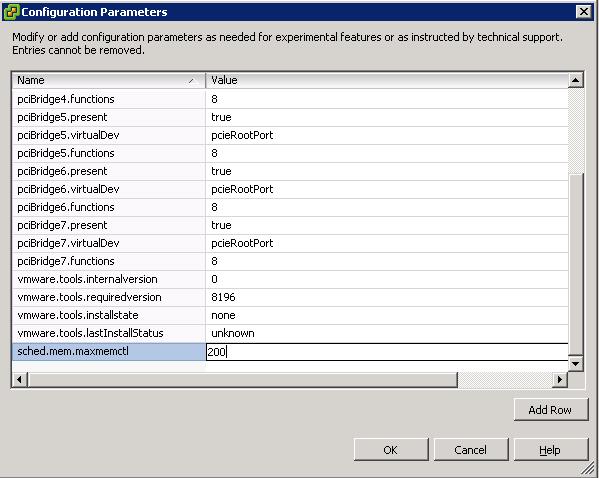Open Help for configuration parameters

coord(550,450)
